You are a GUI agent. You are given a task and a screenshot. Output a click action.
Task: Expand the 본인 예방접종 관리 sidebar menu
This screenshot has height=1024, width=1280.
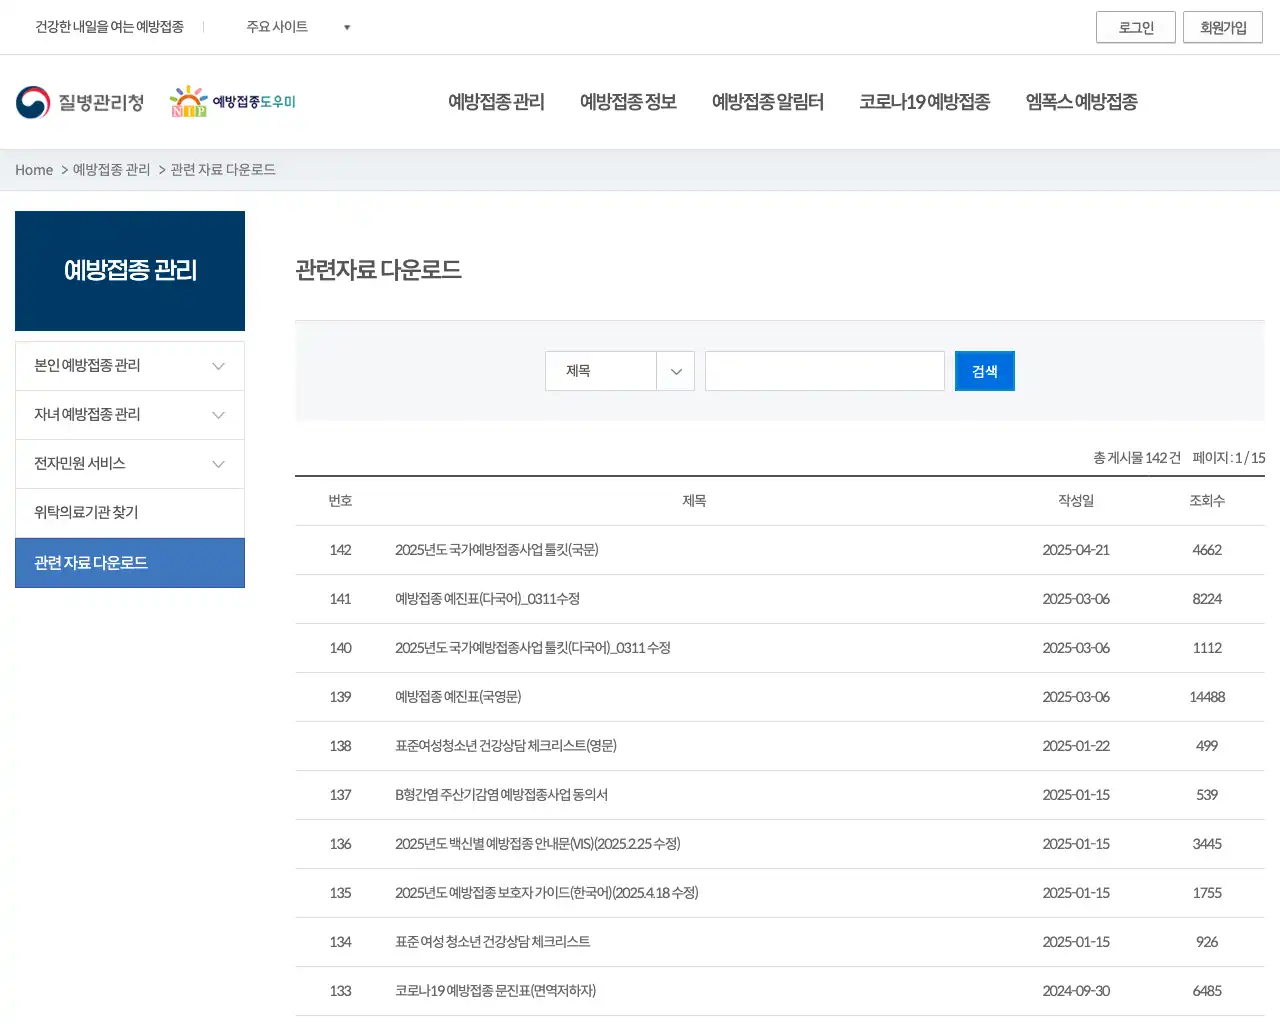pyautogui.click(x=129, y=365)
